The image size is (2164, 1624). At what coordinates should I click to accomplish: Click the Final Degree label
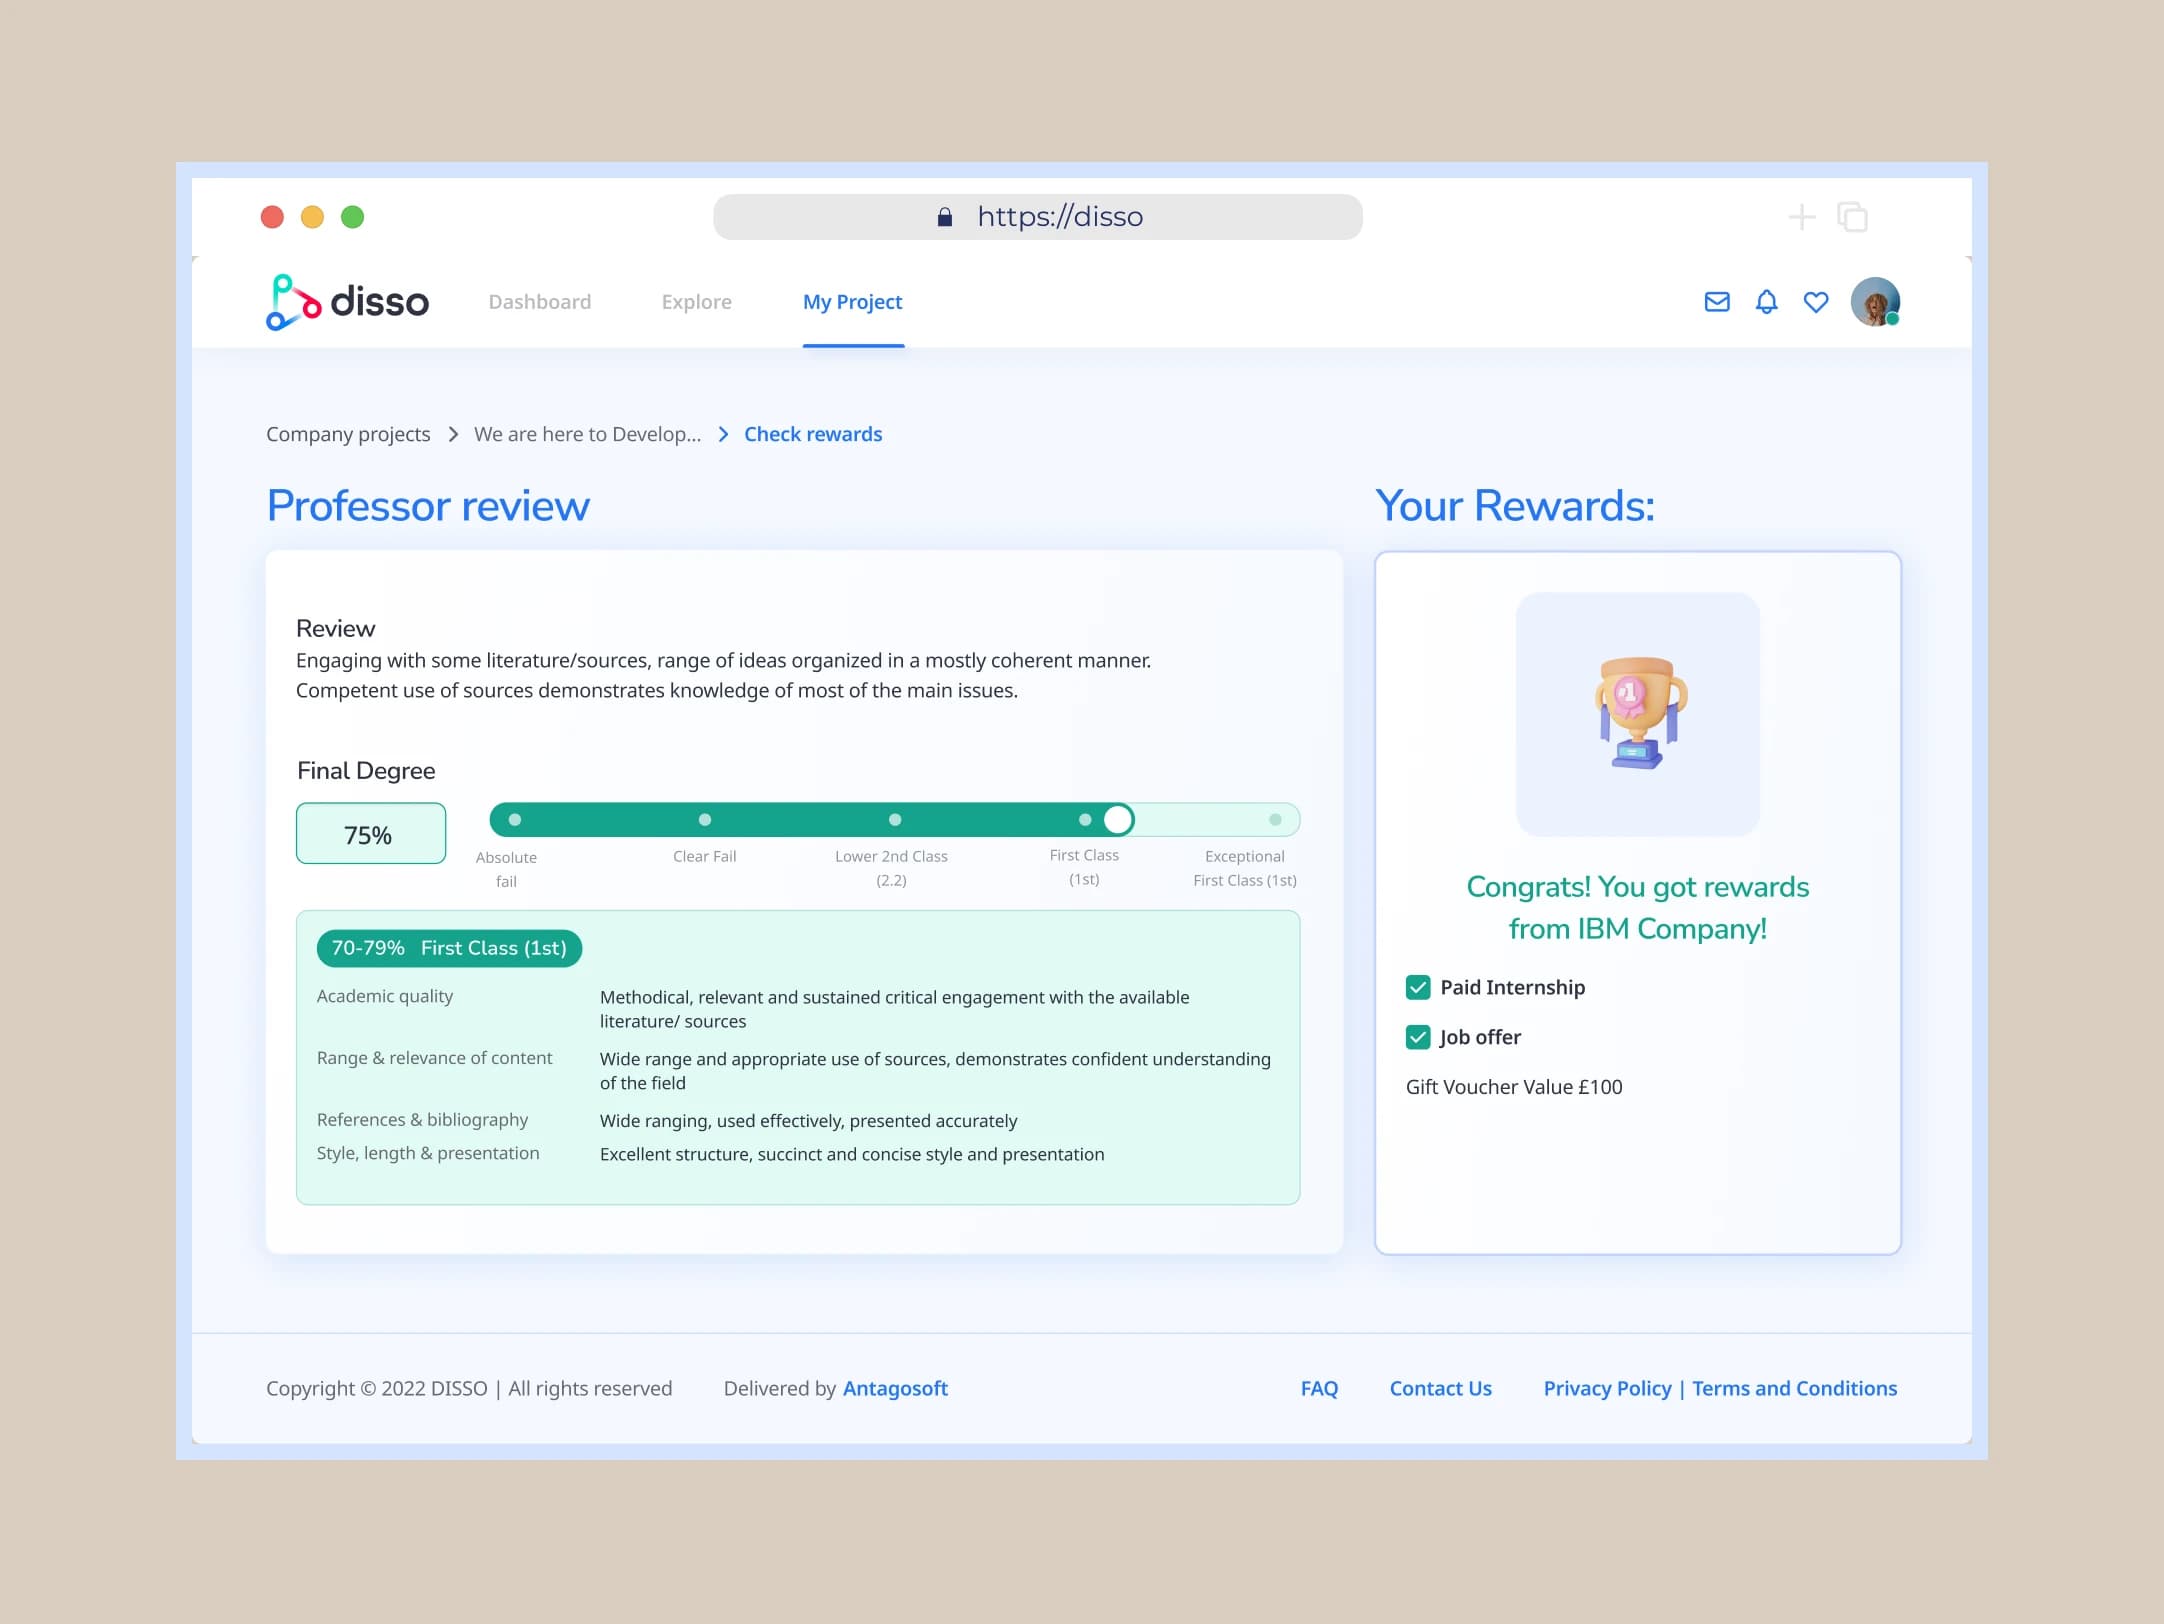coord(366,771)
